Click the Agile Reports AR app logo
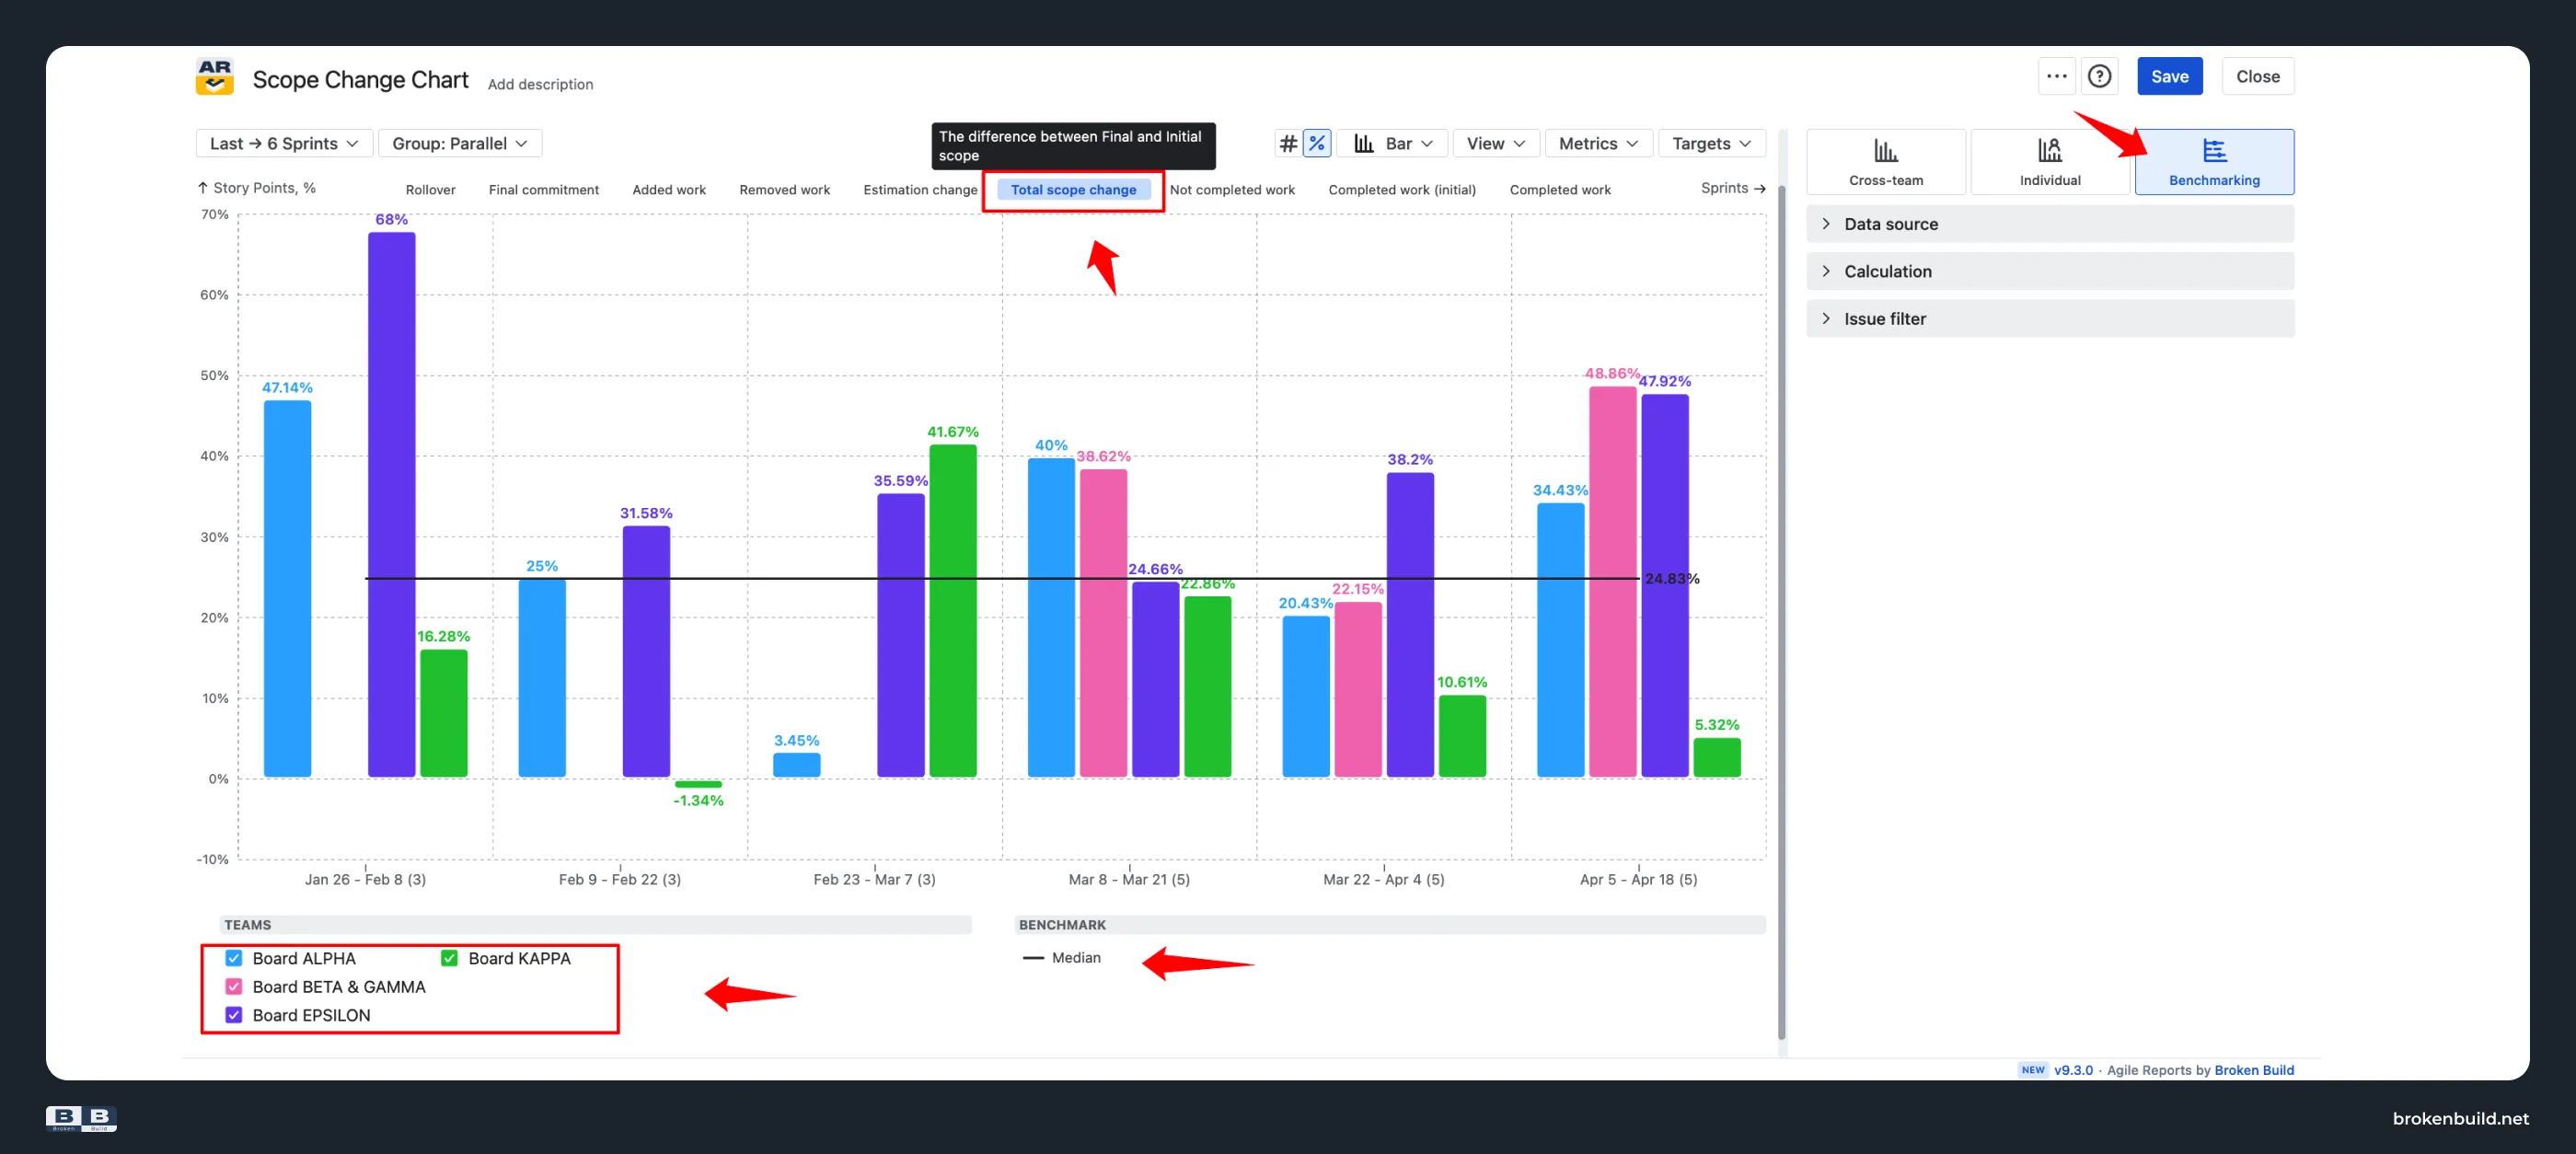 pos(214,77)
